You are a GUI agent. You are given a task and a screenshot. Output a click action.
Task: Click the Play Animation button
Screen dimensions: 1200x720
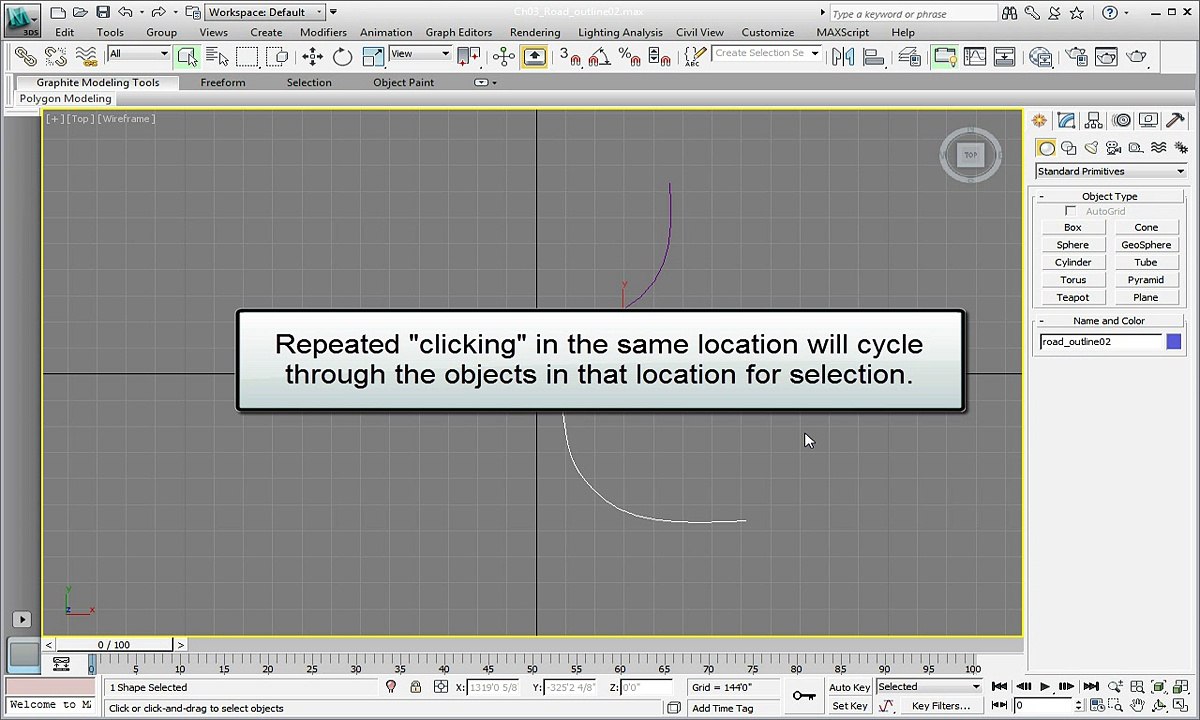pos(1045,687)
